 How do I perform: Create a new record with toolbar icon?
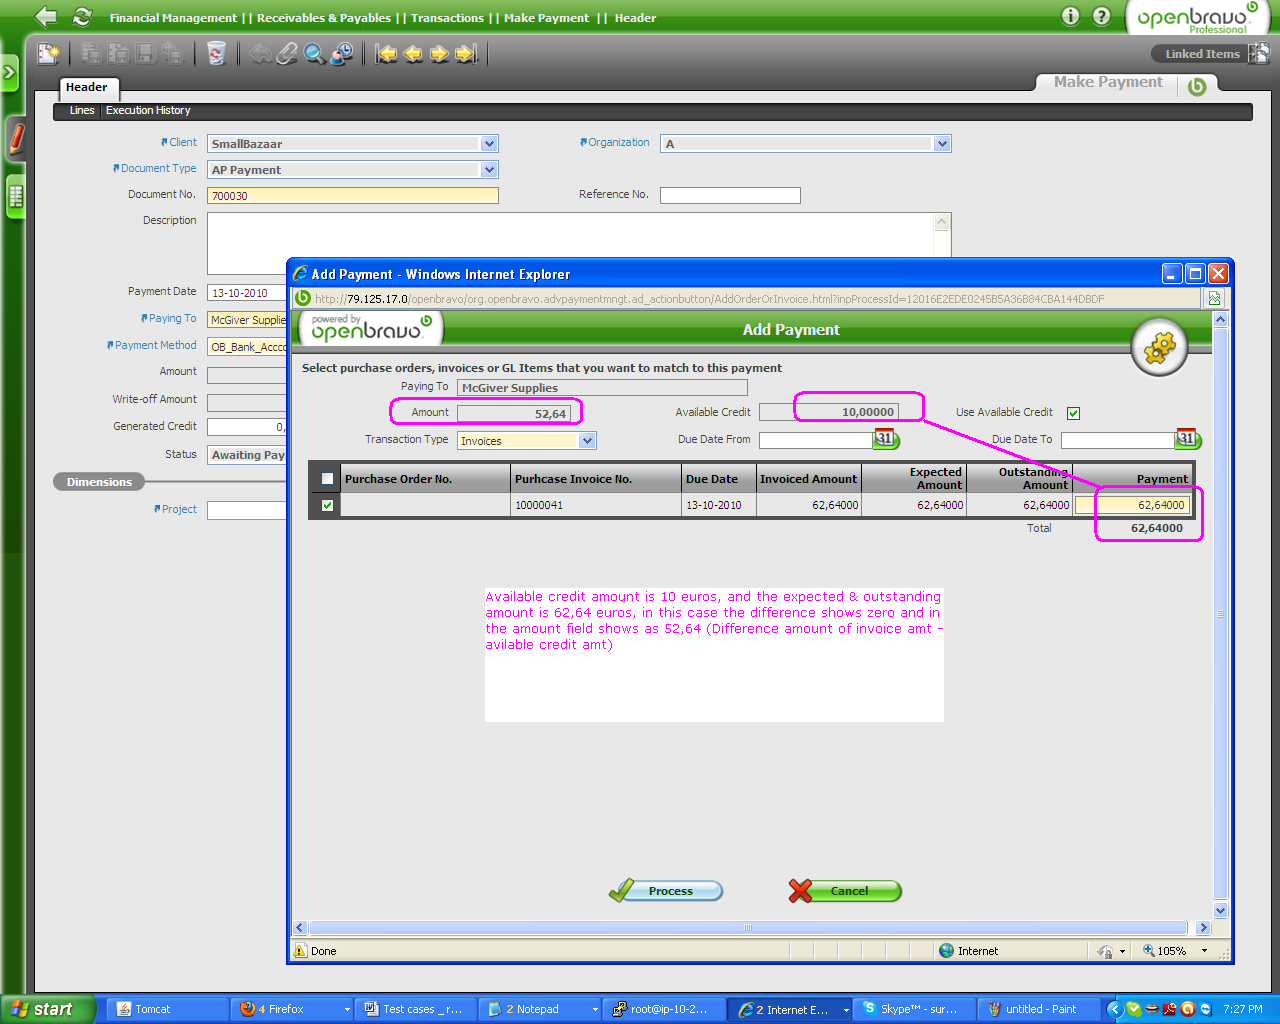pos(49,53)
